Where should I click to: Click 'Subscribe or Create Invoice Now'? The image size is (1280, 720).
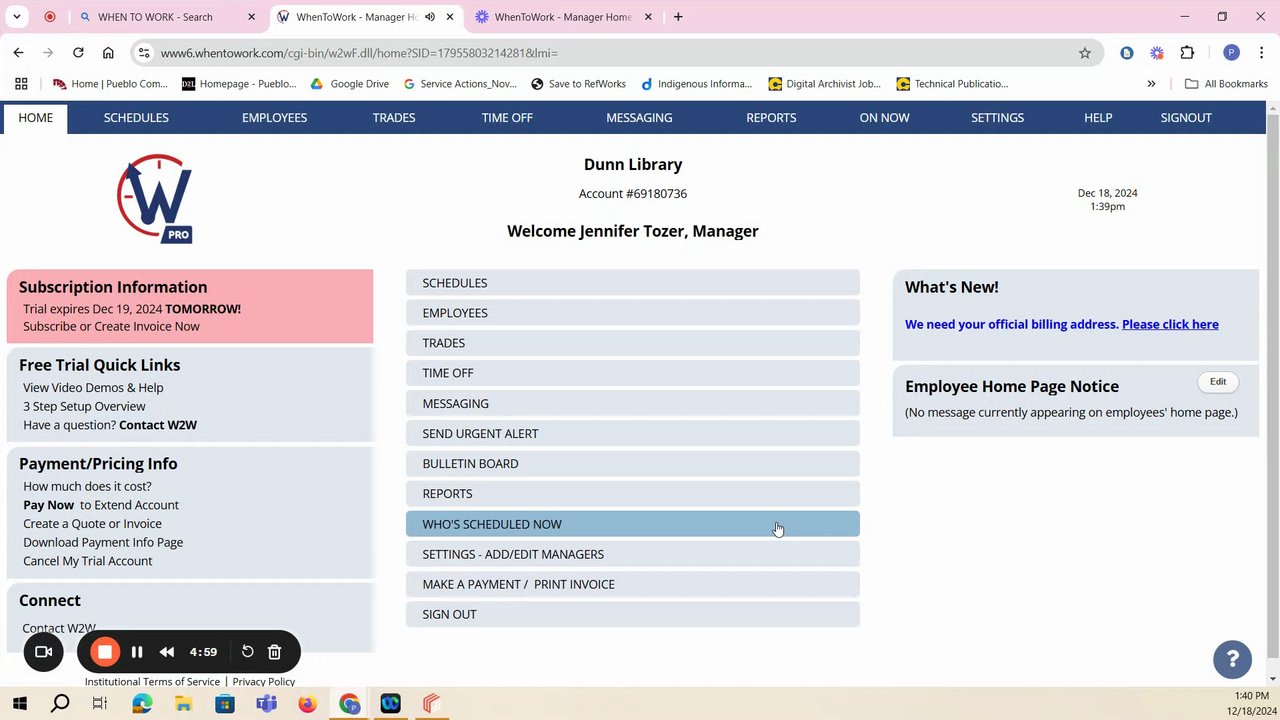[x=111, y=327]
